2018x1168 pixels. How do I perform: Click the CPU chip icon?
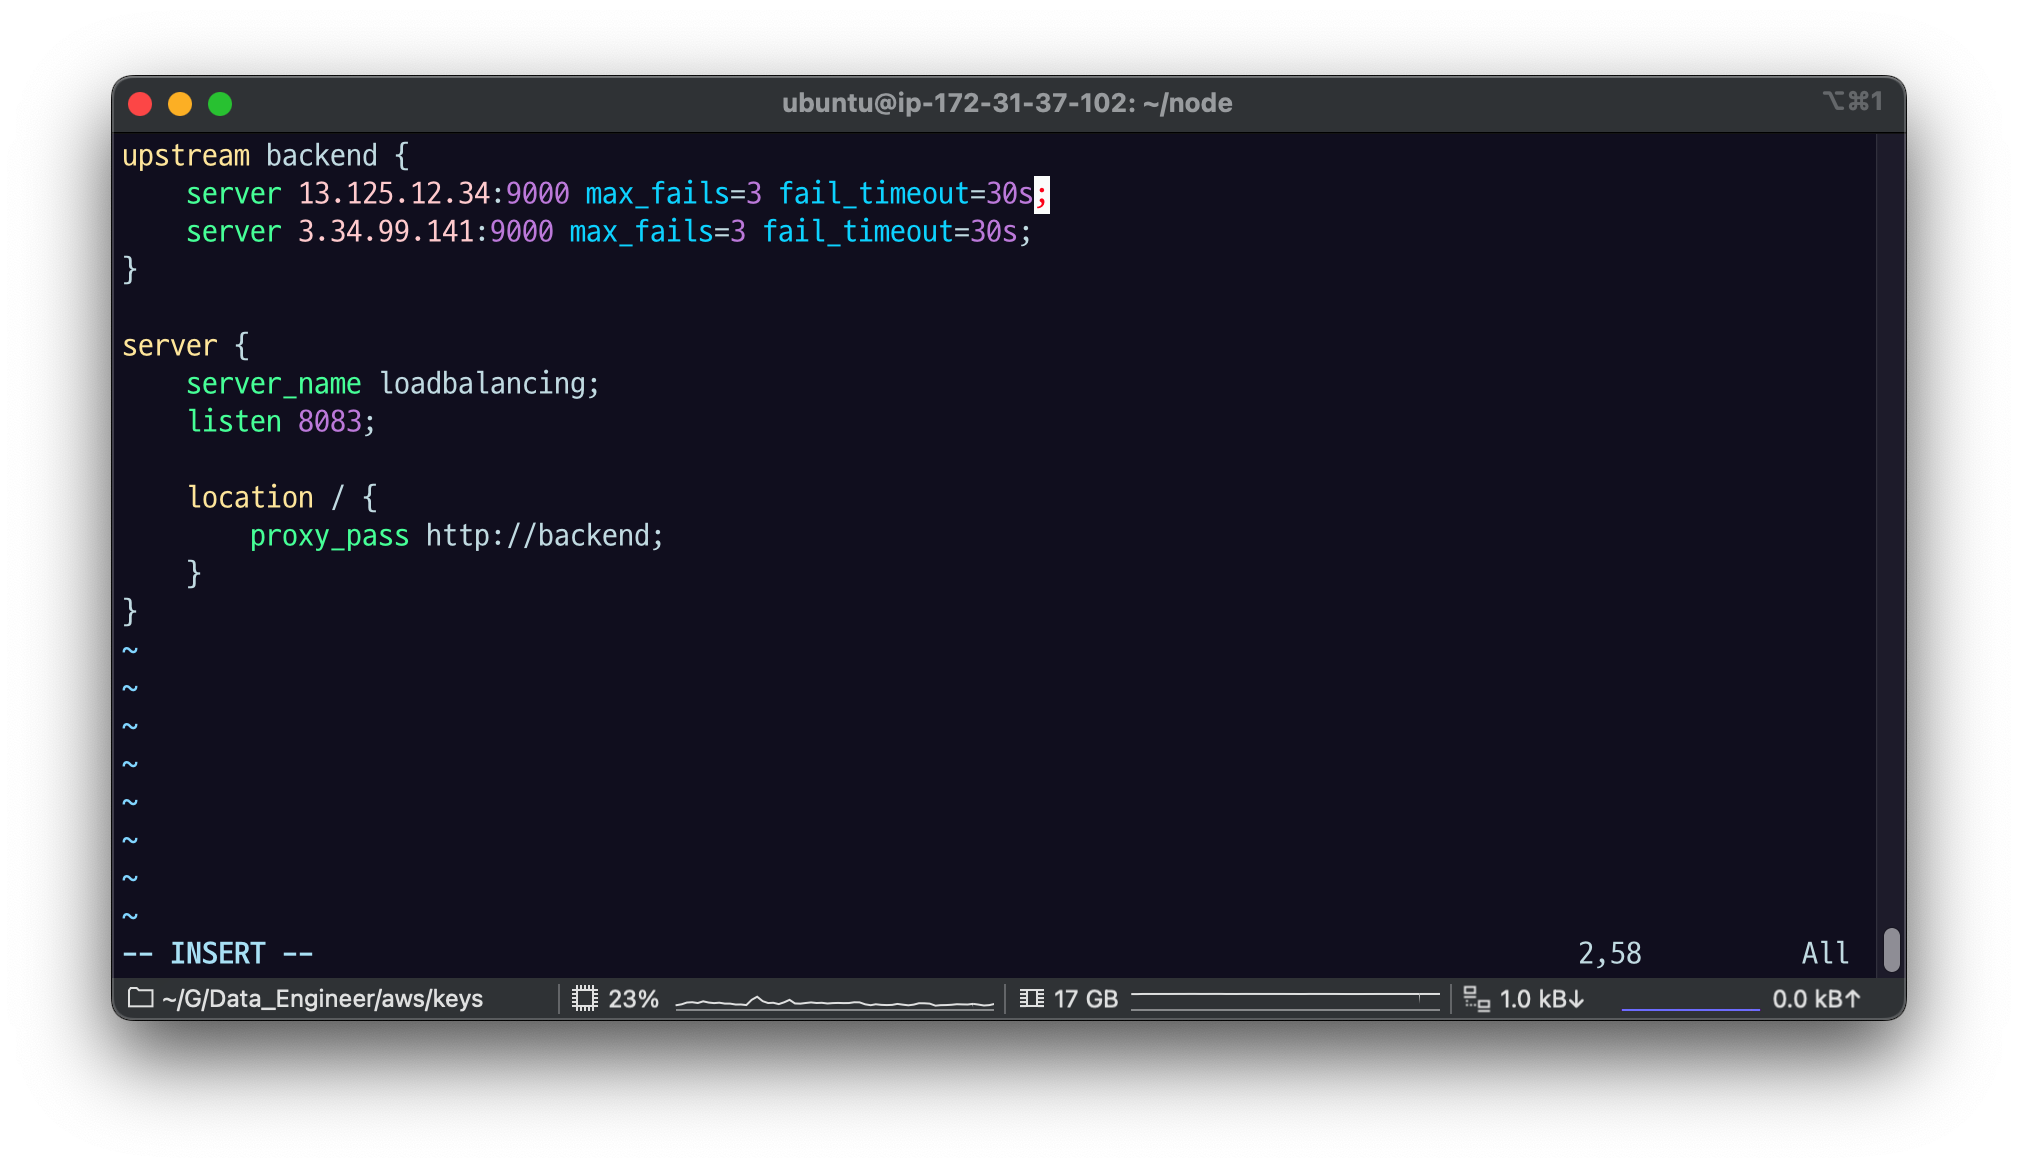pyautogui.click(x=585, y=998)
